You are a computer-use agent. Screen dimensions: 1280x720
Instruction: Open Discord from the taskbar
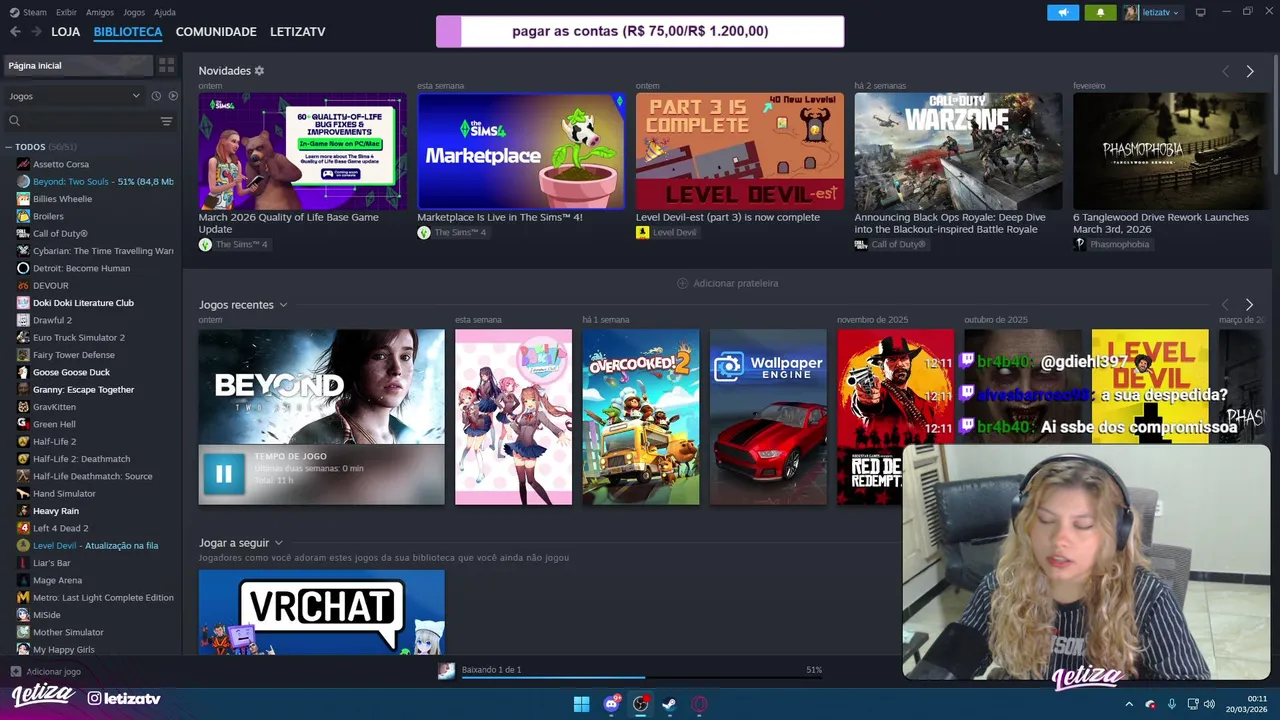(611, 704)
